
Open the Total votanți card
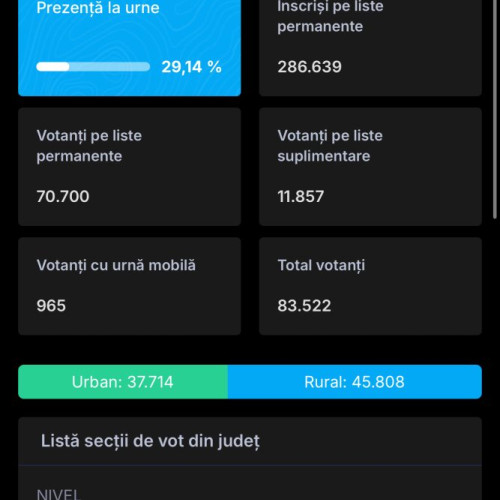tap(370, 286)
